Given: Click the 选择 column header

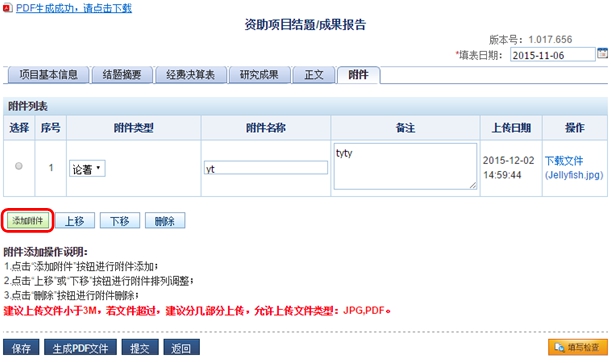Looking at the screenshot, I should tap(19, 128).
